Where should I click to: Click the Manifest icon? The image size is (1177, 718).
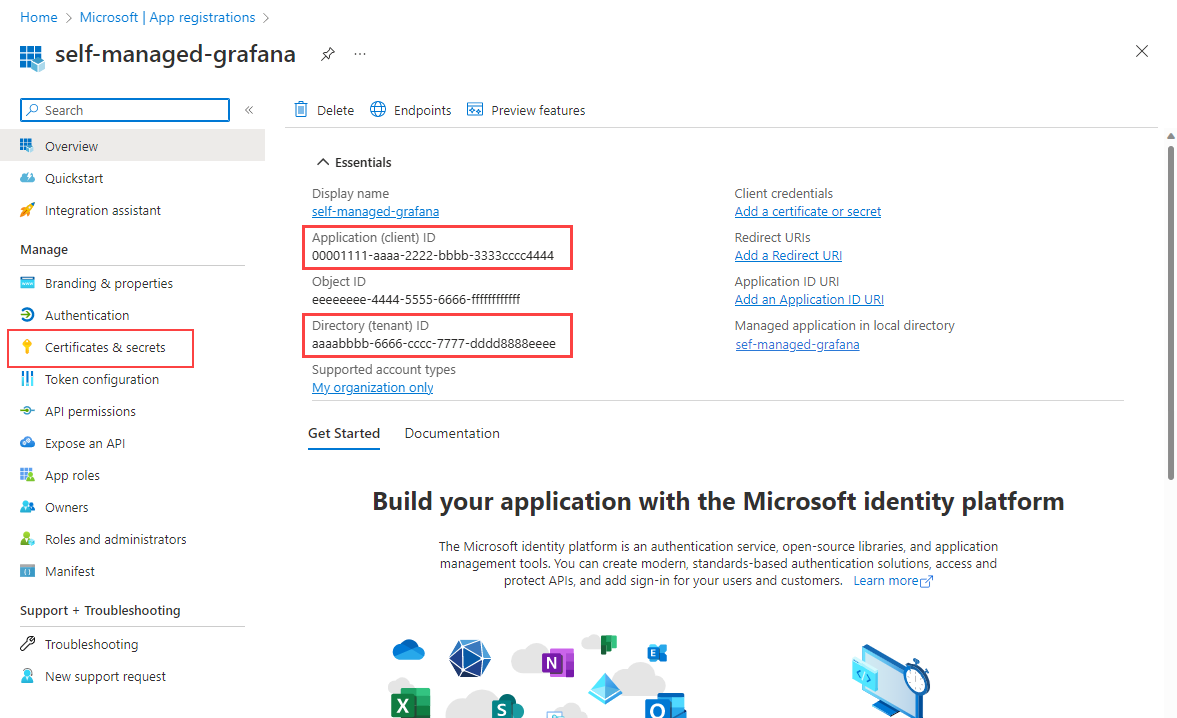(x=27, y=571)
